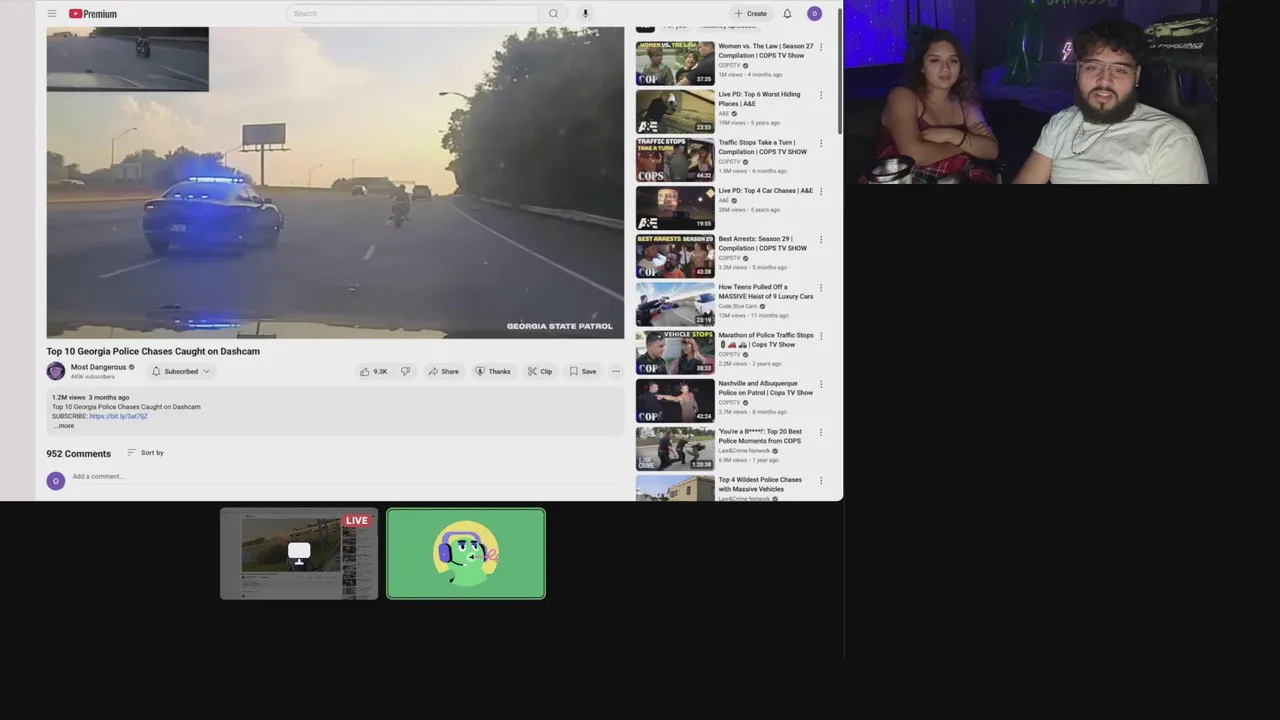Click in the YouTube search field
The image size is (1280, 720).
pyautogui.click(x=412, y=13)
